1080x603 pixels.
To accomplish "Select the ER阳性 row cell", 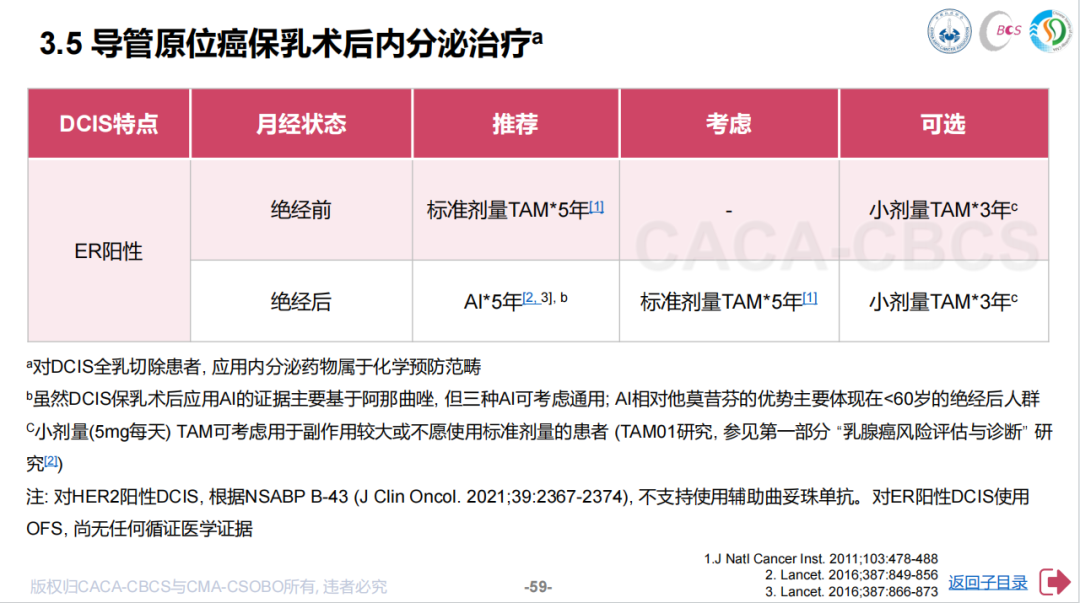I will pyautogui.click(x=108, y=251).
